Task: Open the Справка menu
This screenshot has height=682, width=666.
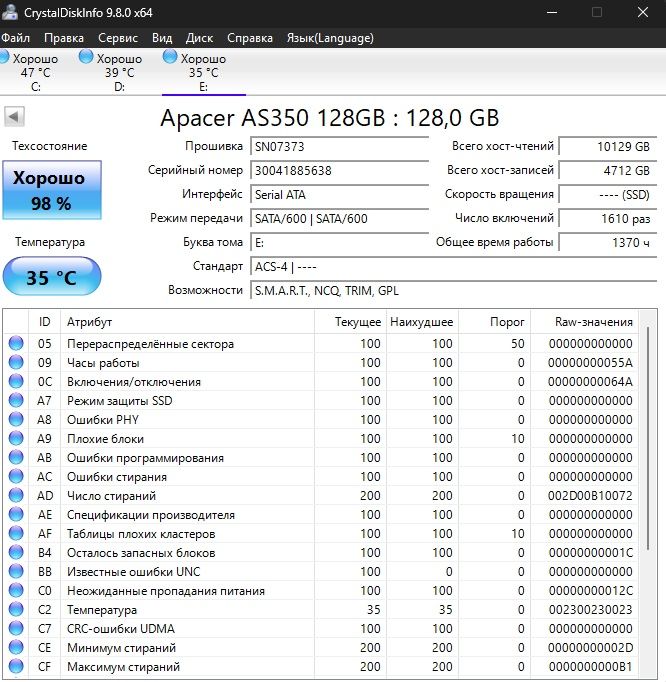Action: click(x=250, y=38)
